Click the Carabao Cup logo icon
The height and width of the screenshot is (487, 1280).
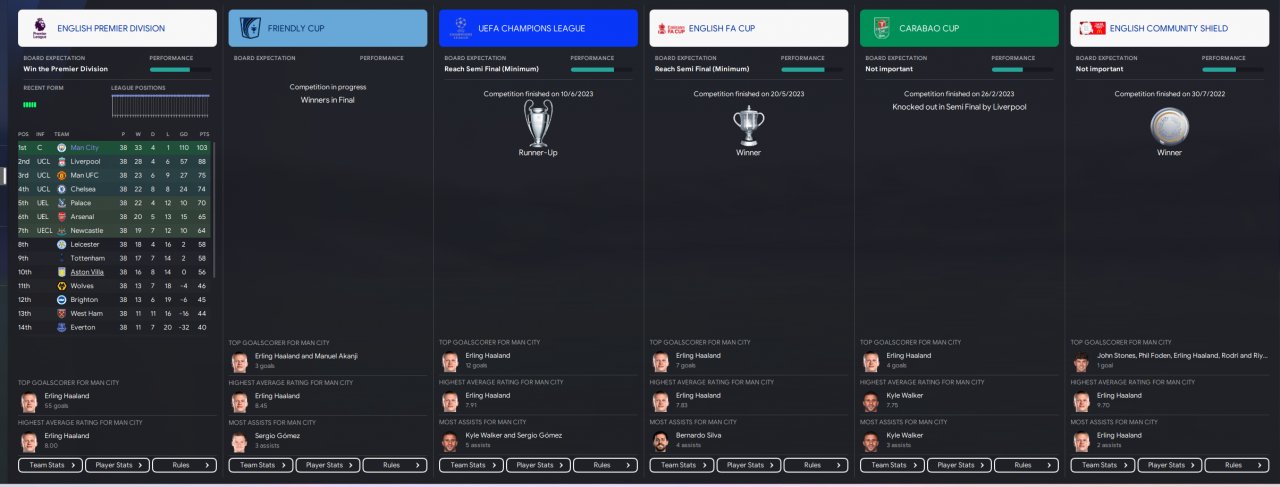click(x=881, y=28)
